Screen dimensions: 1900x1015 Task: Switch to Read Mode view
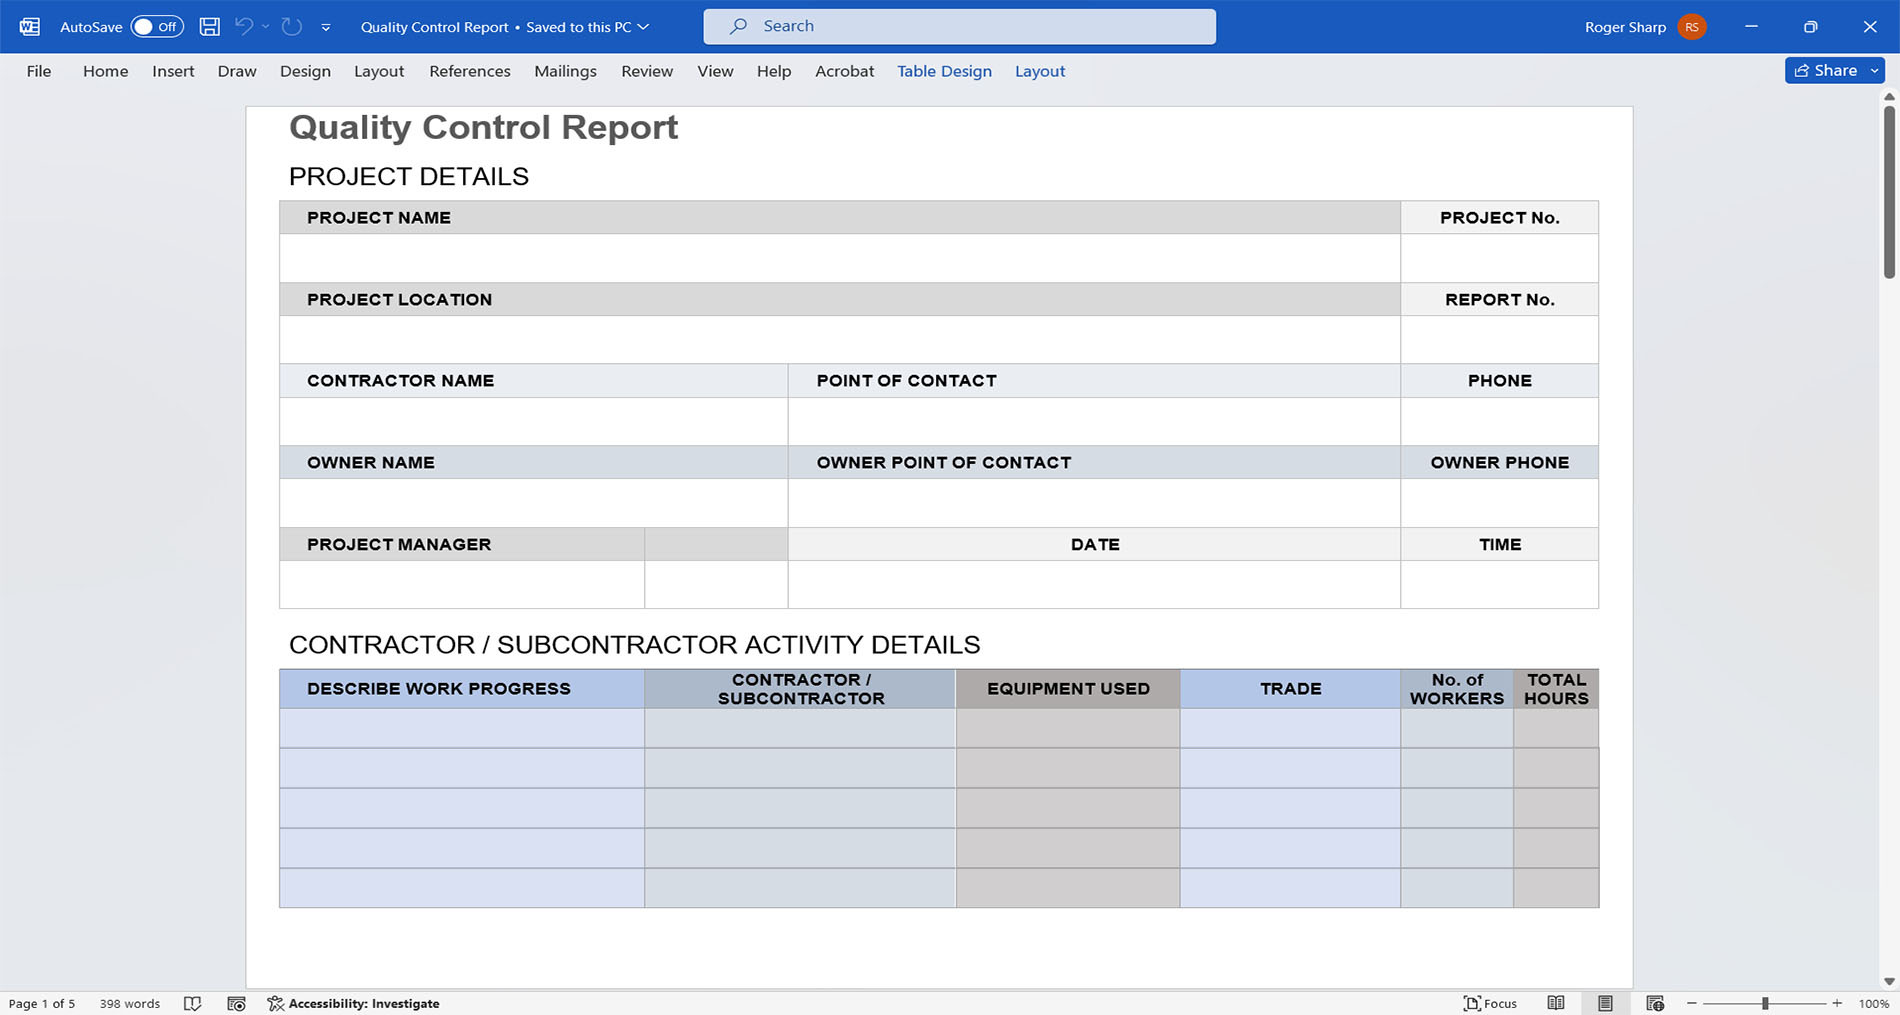1556,1003
